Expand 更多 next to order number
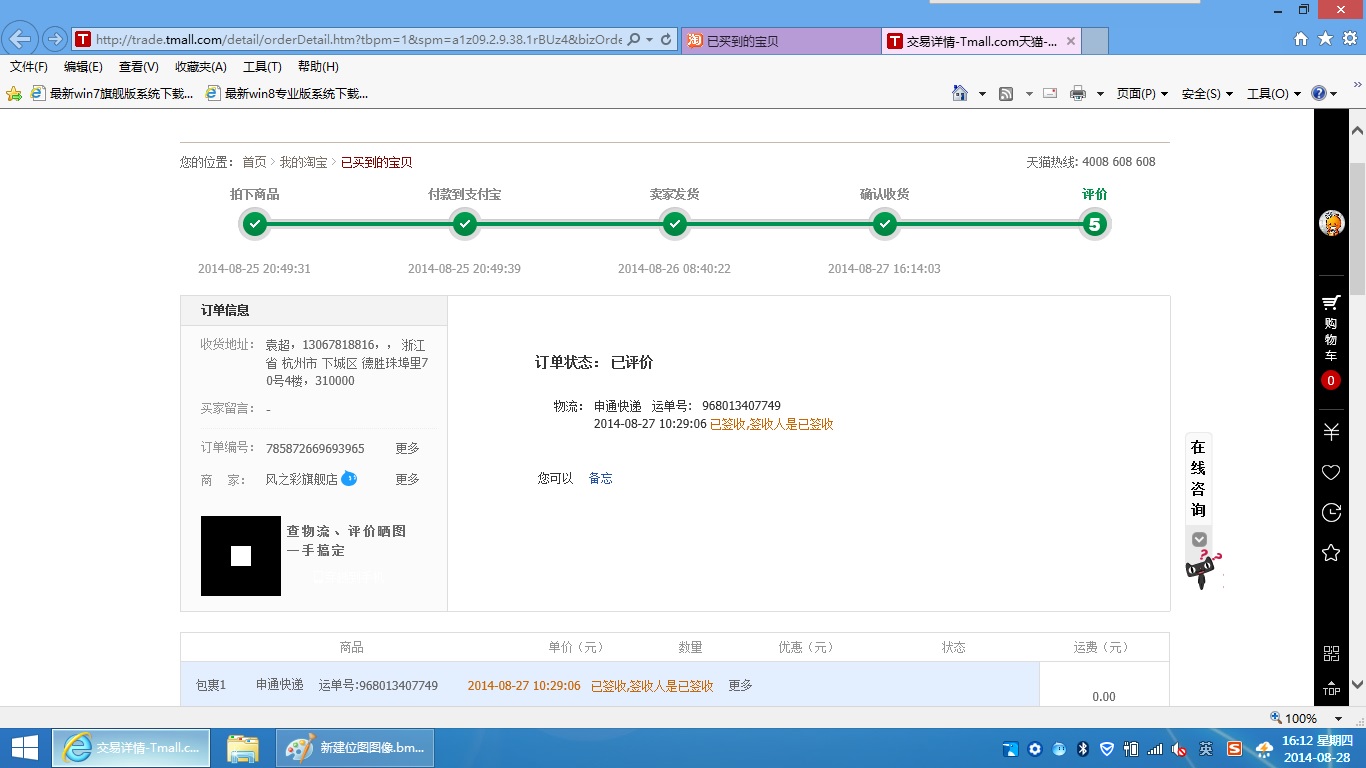Screen dimensions: 1366x768 (x=407, y=448)
